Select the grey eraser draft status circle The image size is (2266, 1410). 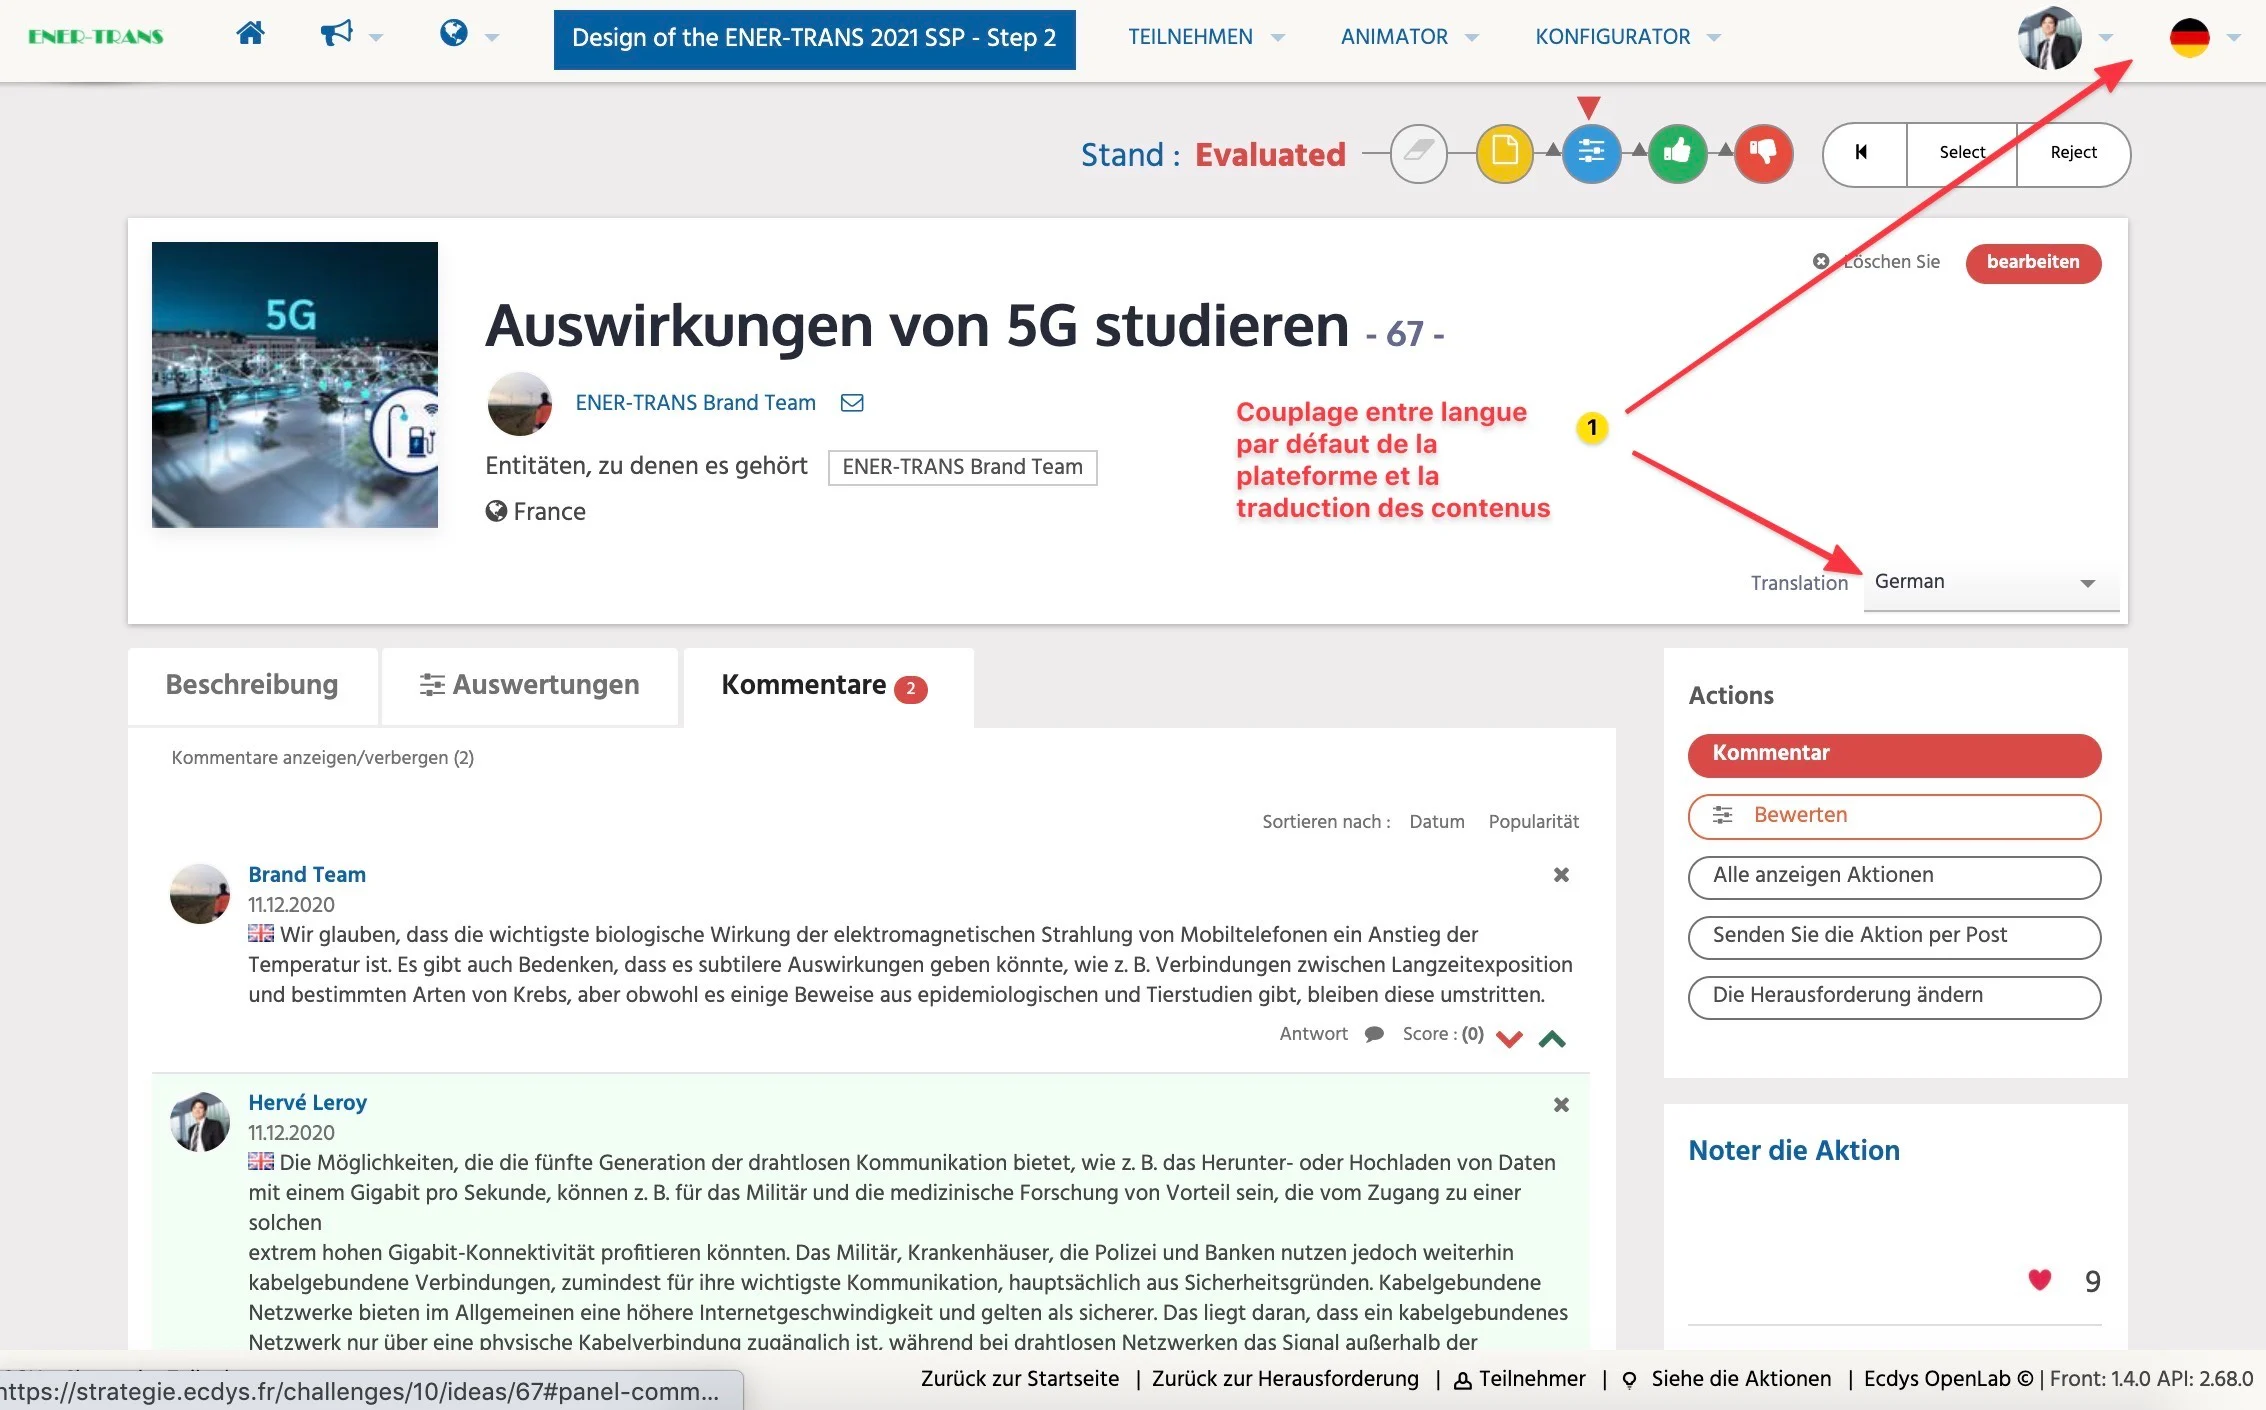1418,153
